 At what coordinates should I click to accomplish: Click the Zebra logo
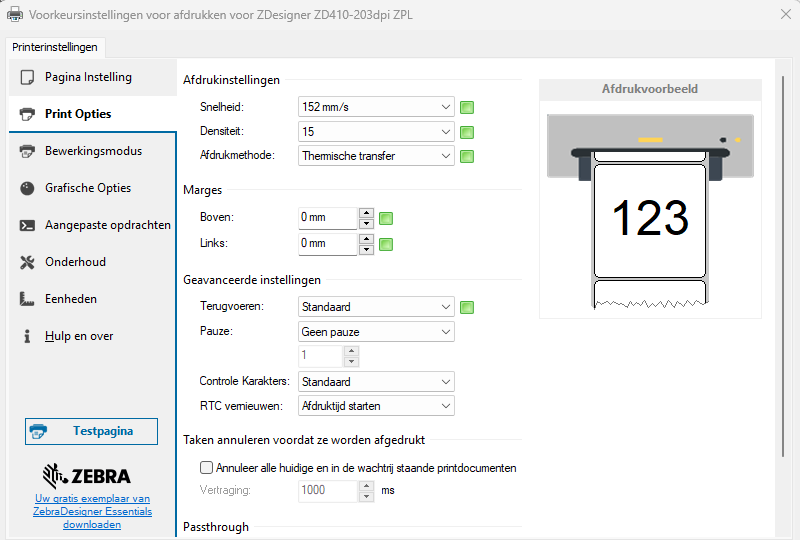(x=87, y=475)
